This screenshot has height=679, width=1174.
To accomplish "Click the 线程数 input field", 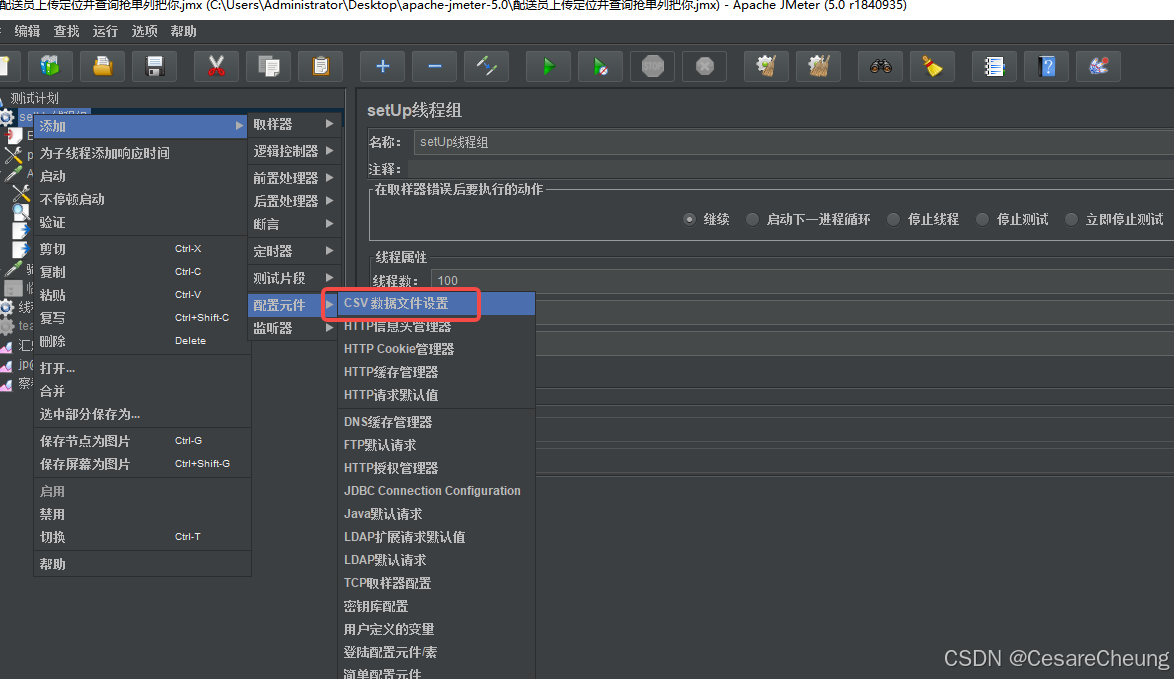I will pos(803,281).
